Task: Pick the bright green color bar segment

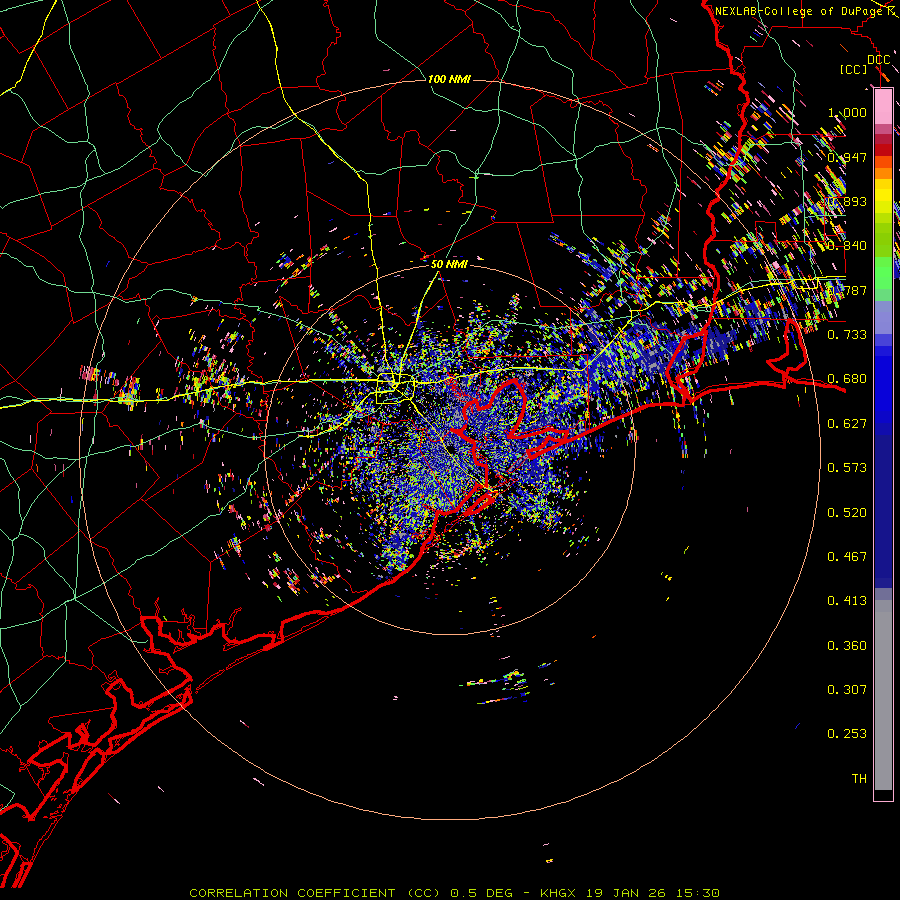Action: pos(883,273)
